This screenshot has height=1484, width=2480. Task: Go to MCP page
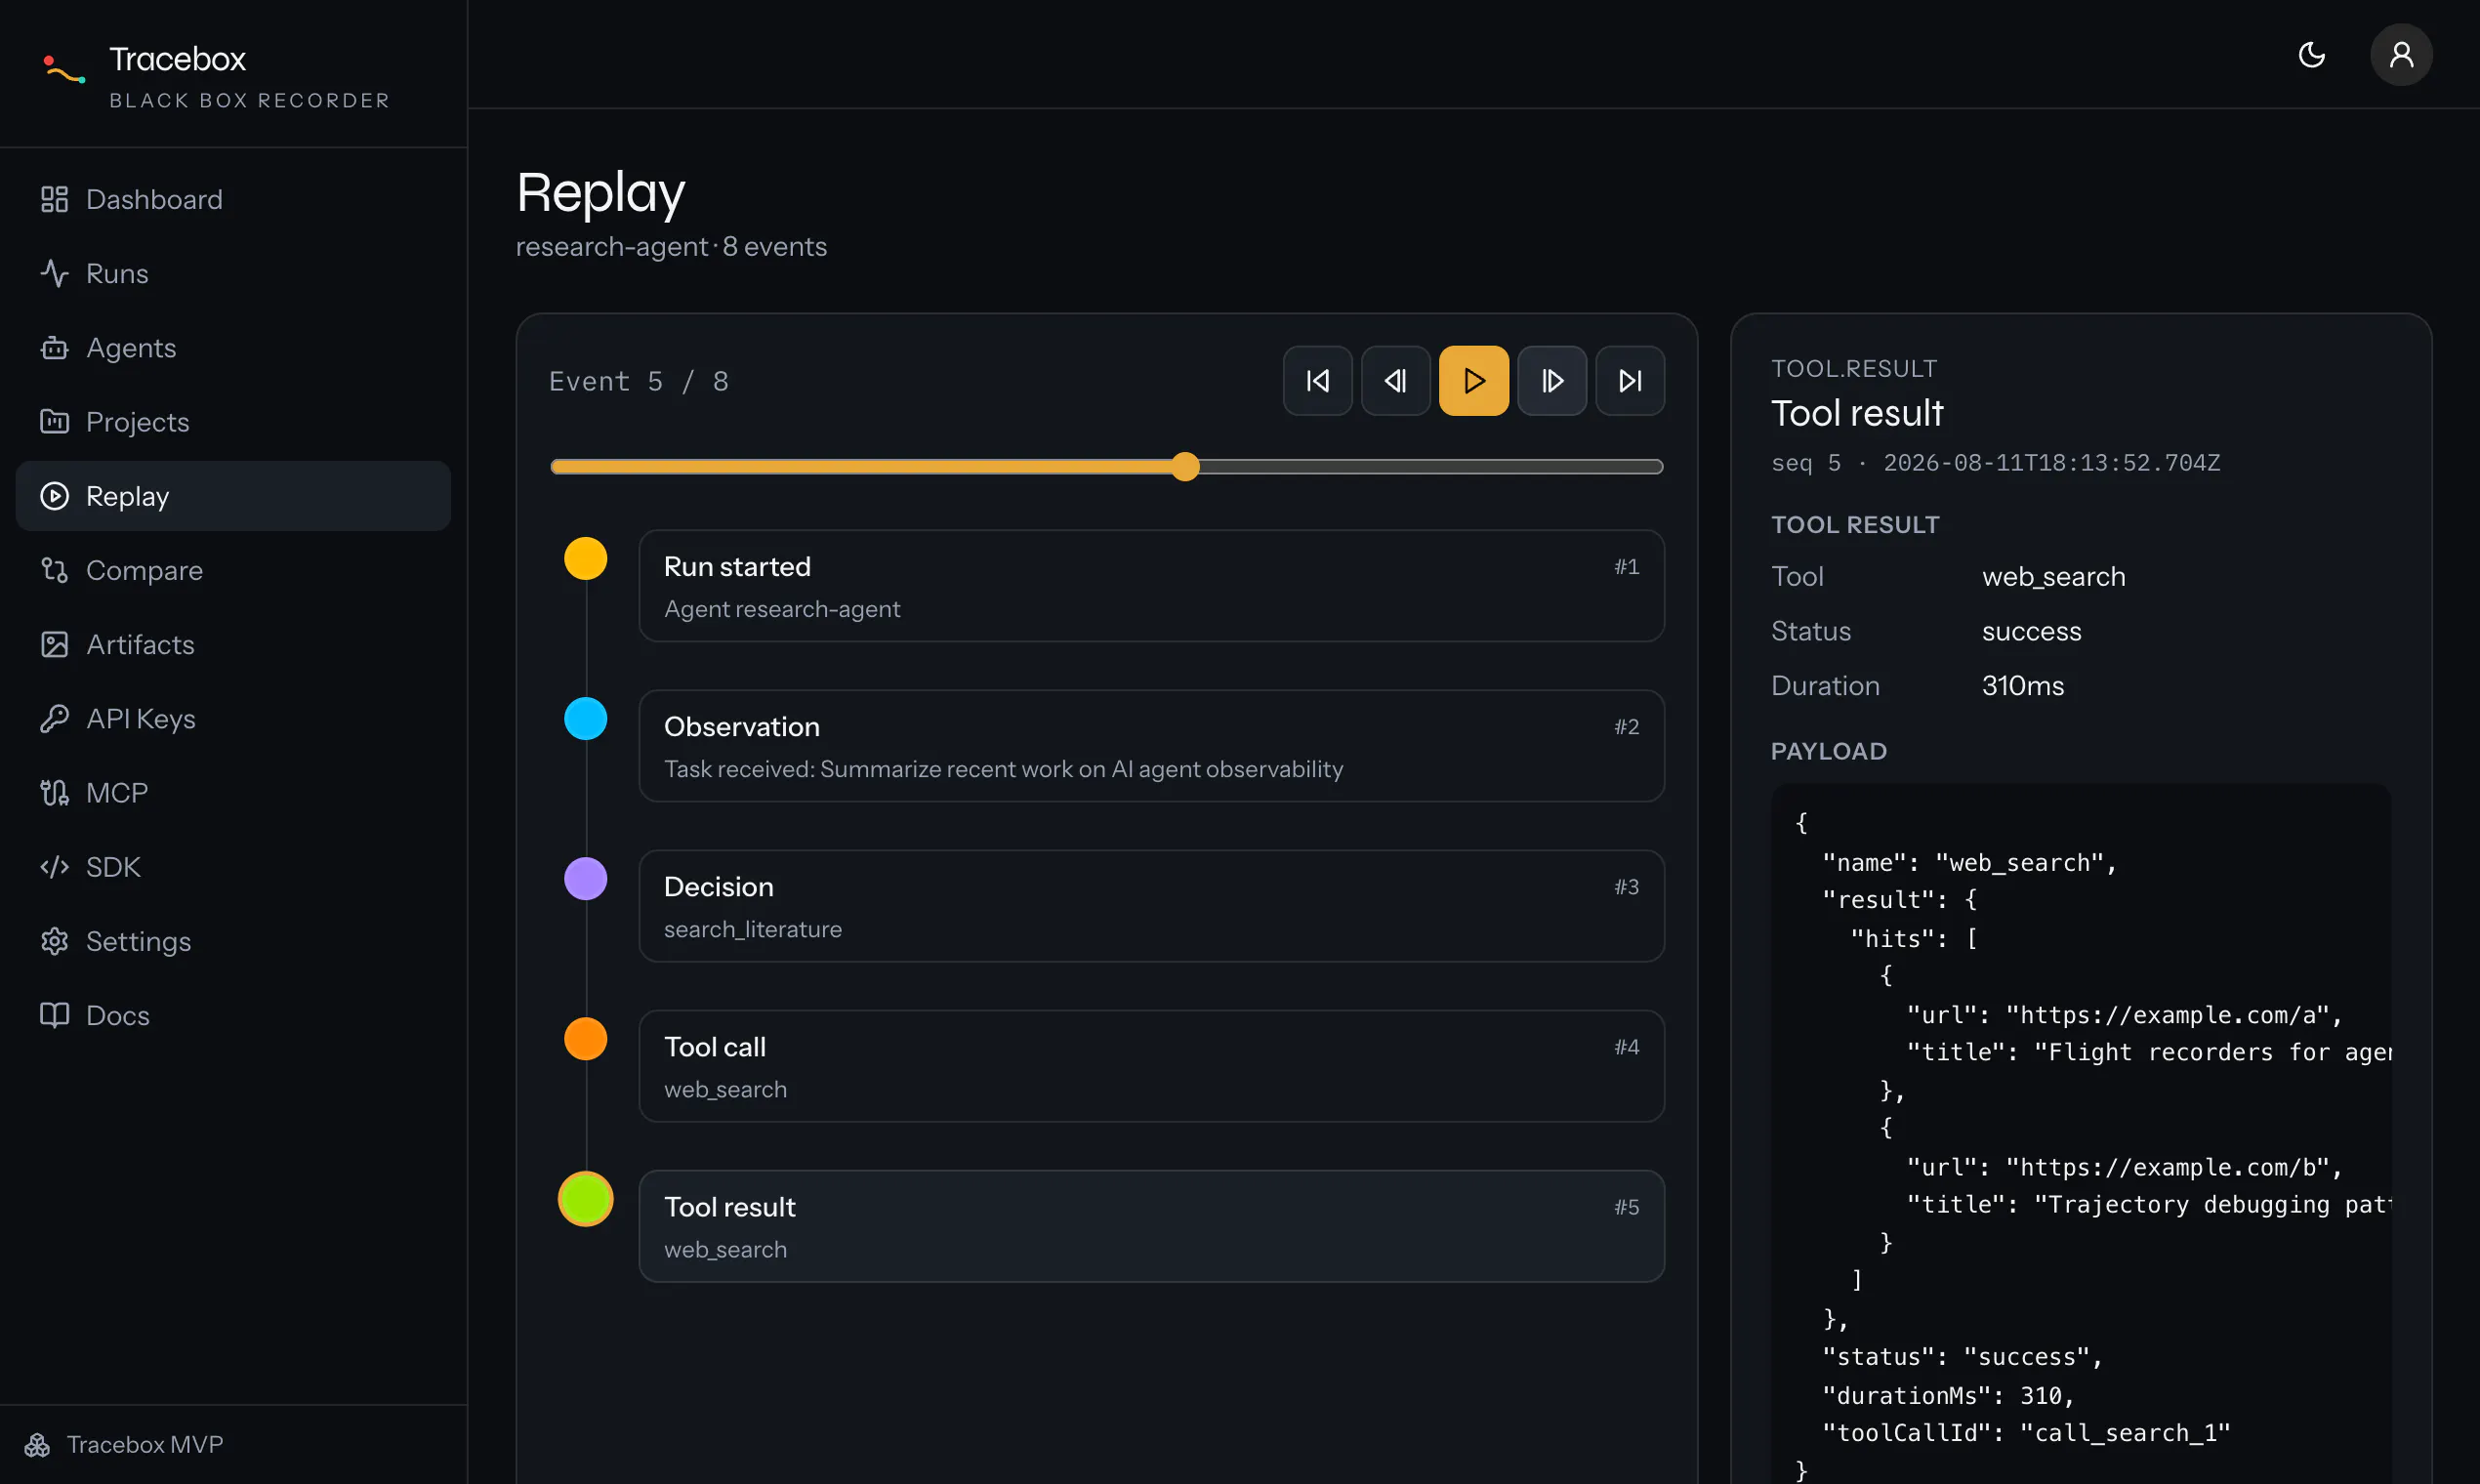click(233, 792)
